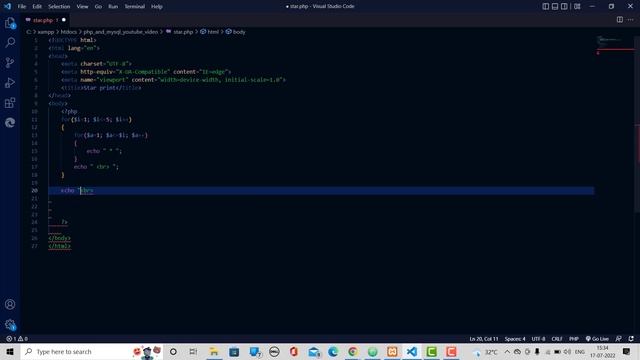Click the htdocs breadcrumb segment

pyautogui.click(x=69, y=32)
